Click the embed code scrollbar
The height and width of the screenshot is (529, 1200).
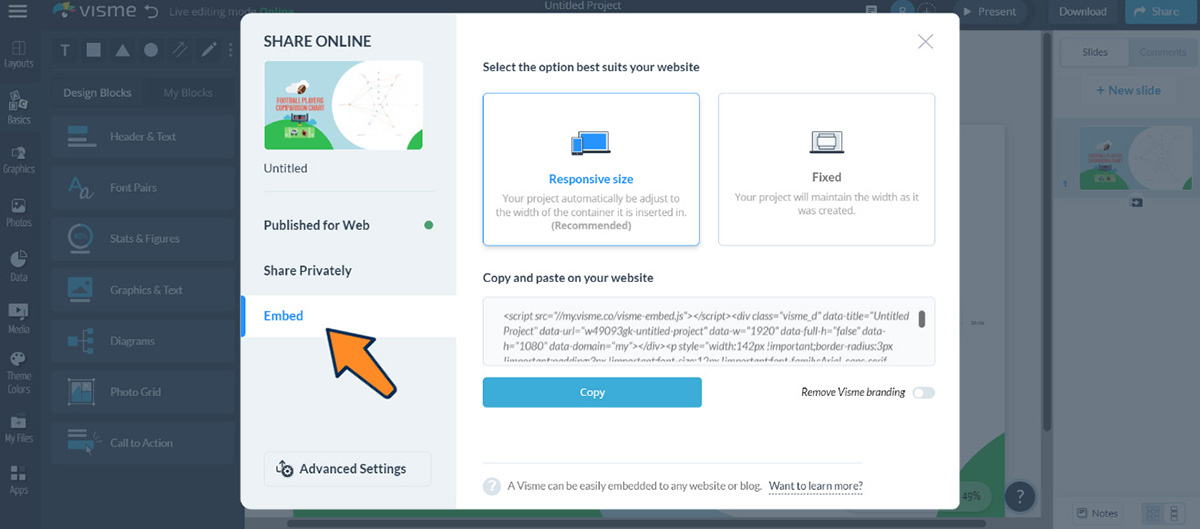[x=921, y=319]
